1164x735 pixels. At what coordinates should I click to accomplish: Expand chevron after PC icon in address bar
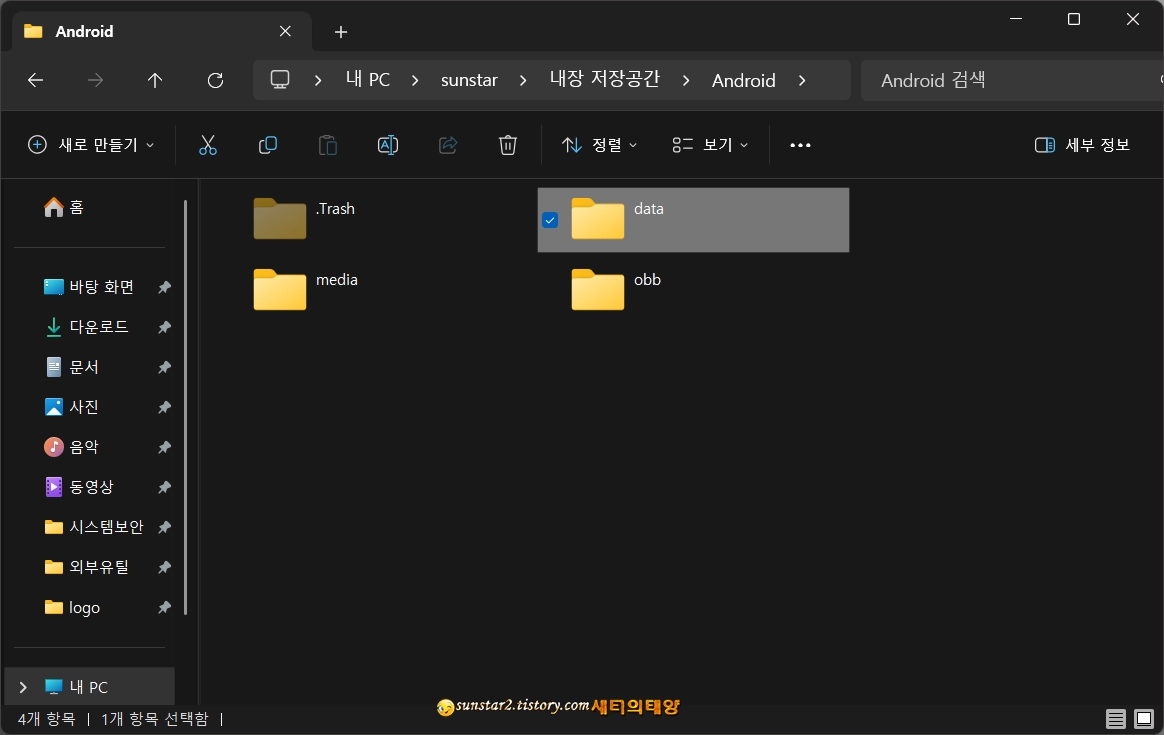click(318, 80)
